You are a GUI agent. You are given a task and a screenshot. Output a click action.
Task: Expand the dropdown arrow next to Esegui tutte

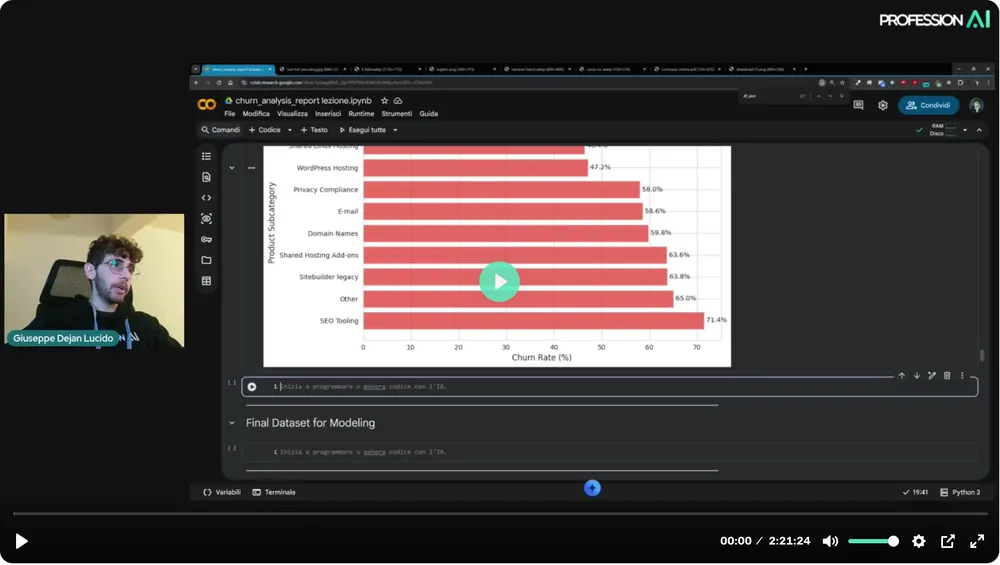(x=395, y=130)
